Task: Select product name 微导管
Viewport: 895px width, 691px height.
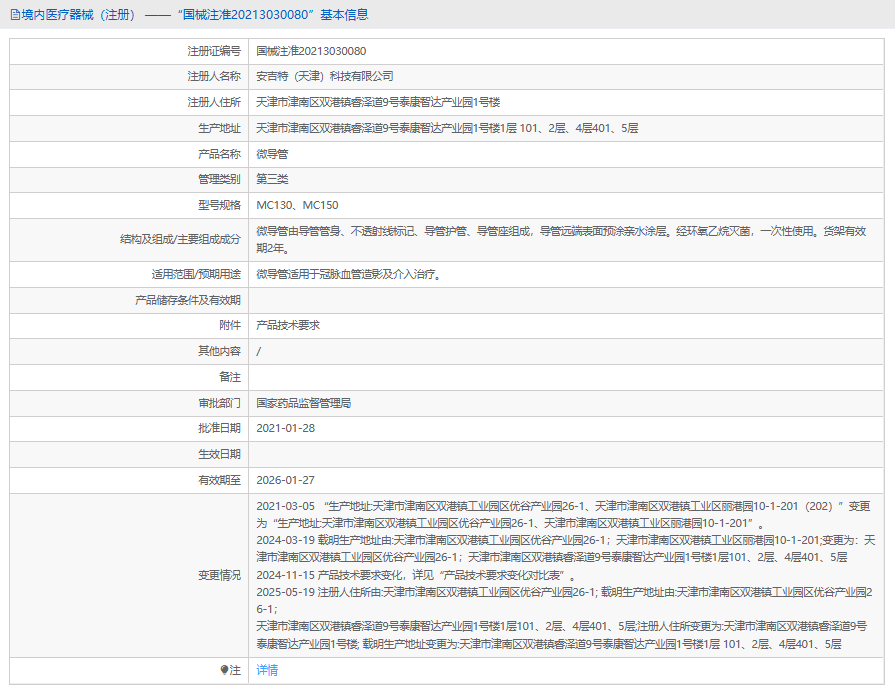Action: (x=272, y=154)
